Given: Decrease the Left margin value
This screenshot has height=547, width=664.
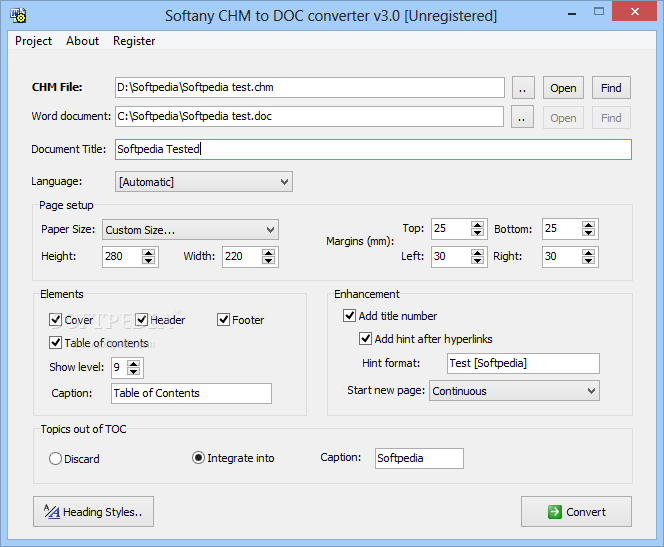Looking at the screenshot, I should [477, 260].
